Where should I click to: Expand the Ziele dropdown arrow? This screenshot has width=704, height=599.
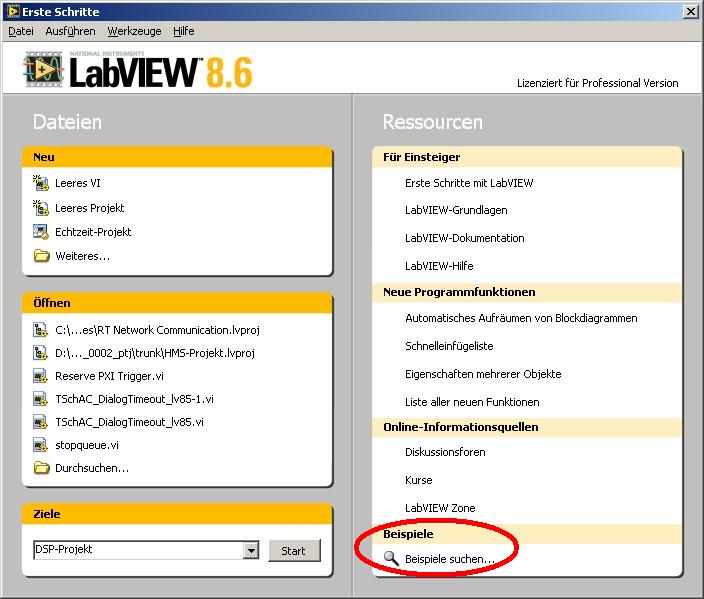coord(251,551)
